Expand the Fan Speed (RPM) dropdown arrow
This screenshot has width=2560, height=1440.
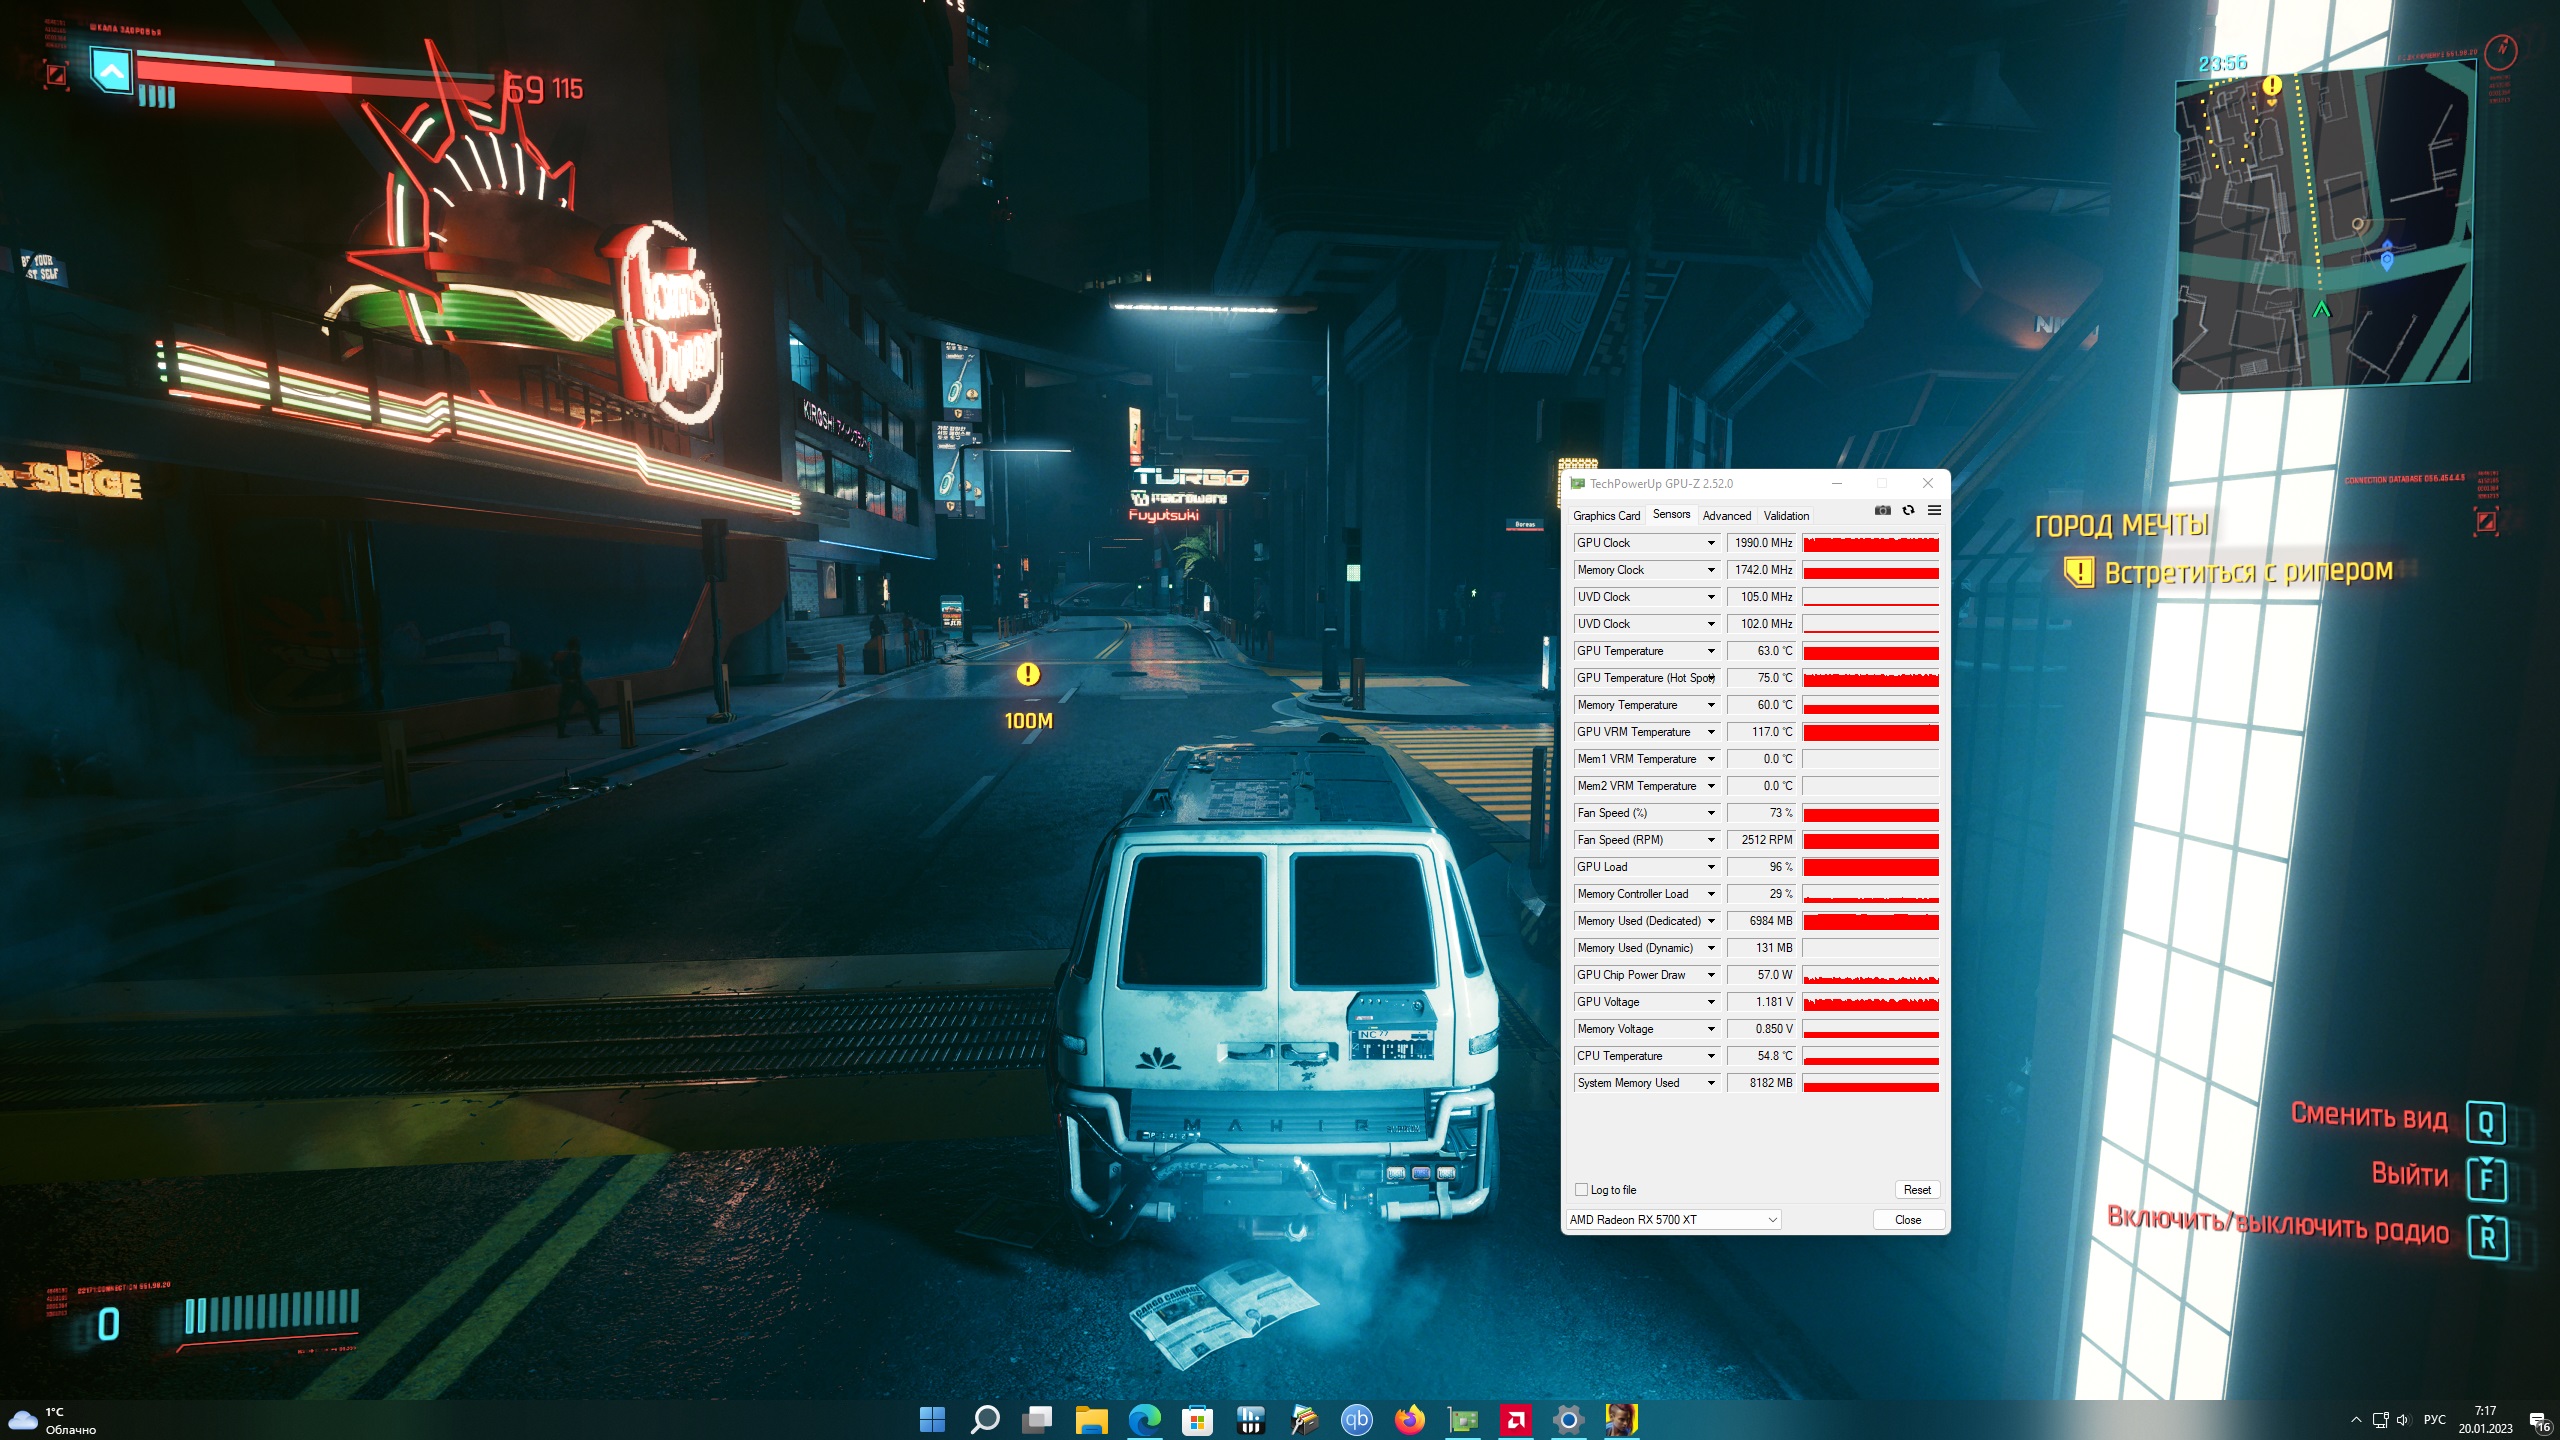tap(1711, 840)
